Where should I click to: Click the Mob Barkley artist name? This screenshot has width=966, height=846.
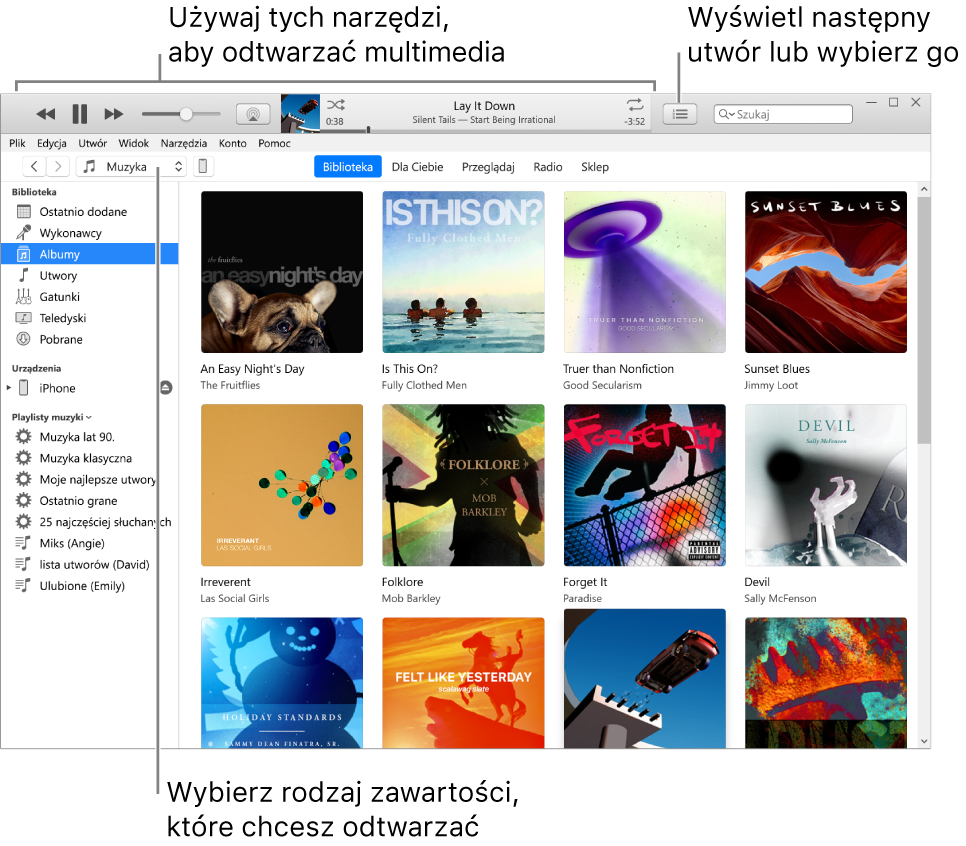point(411,598)
